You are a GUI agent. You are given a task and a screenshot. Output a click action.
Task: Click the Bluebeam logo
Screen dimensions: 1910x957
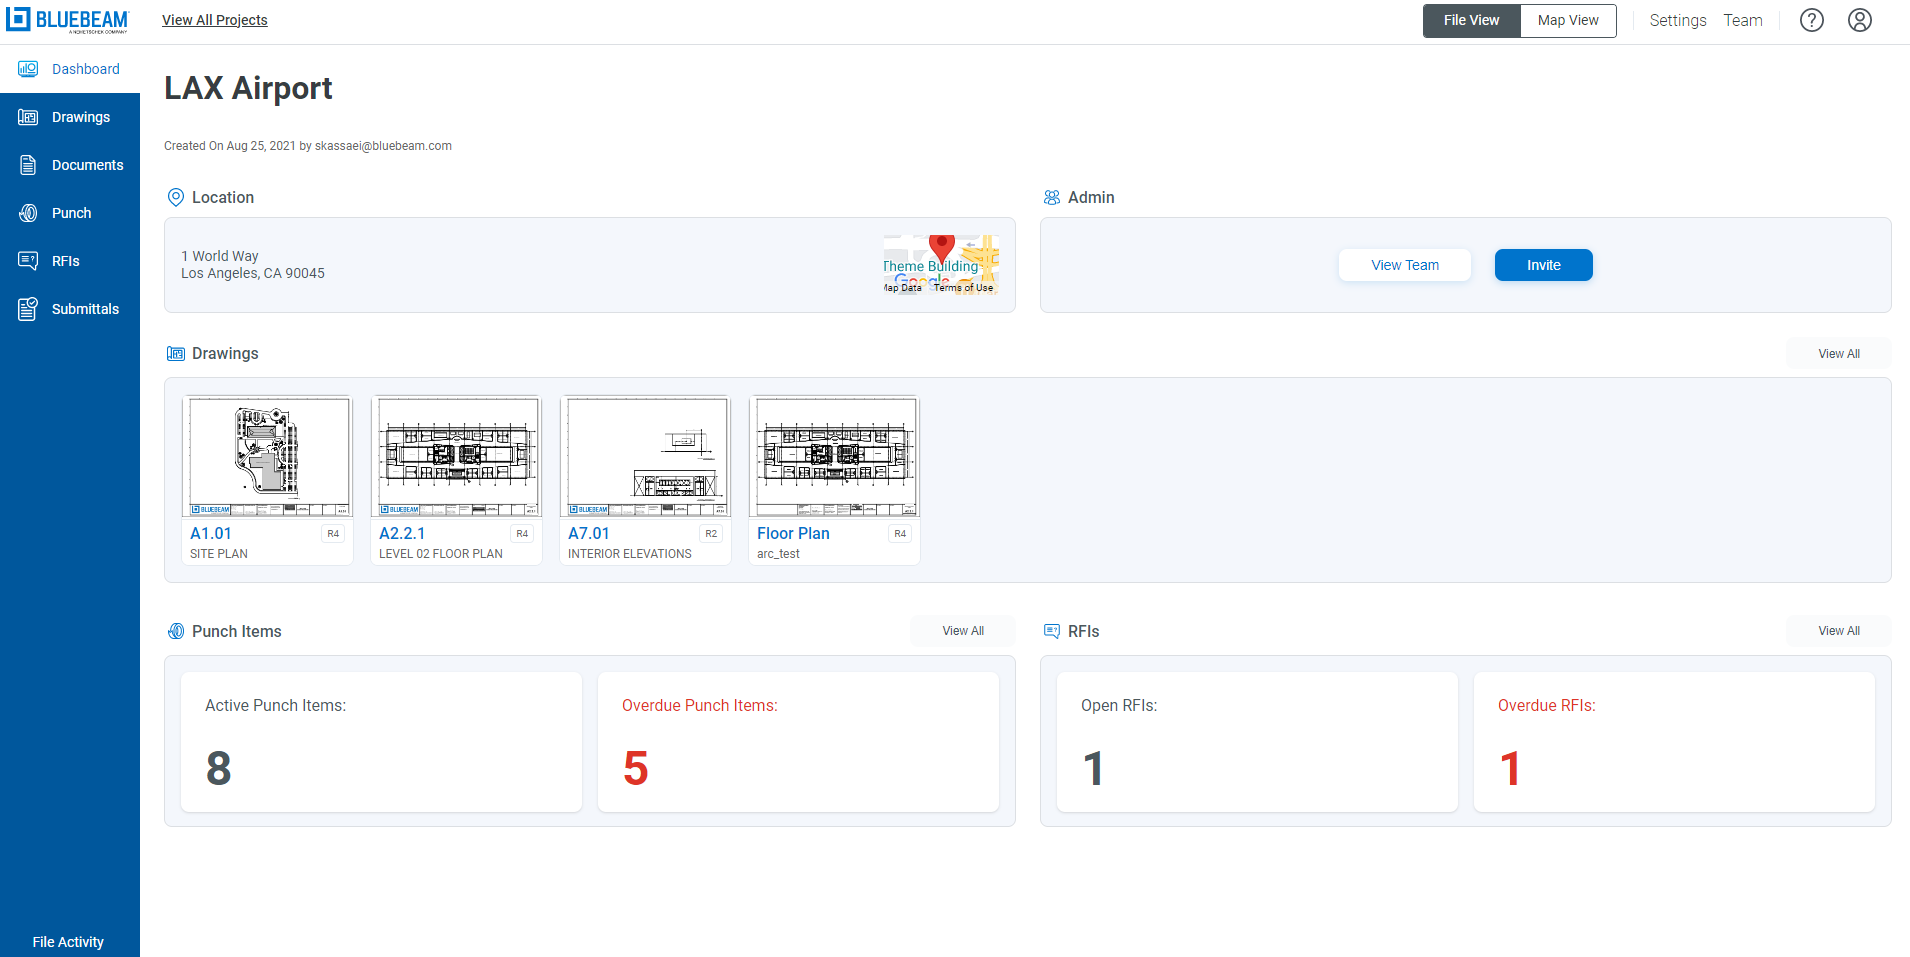pos(68,20)
